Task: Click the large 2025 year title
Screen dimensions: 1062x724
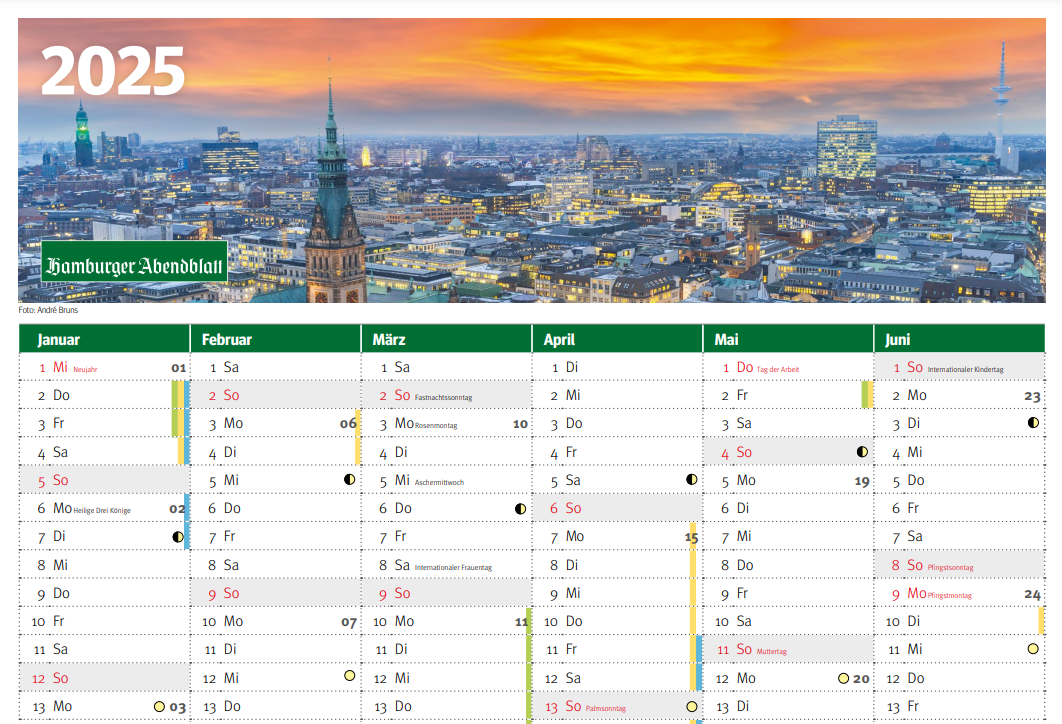Action: (113, 72)
